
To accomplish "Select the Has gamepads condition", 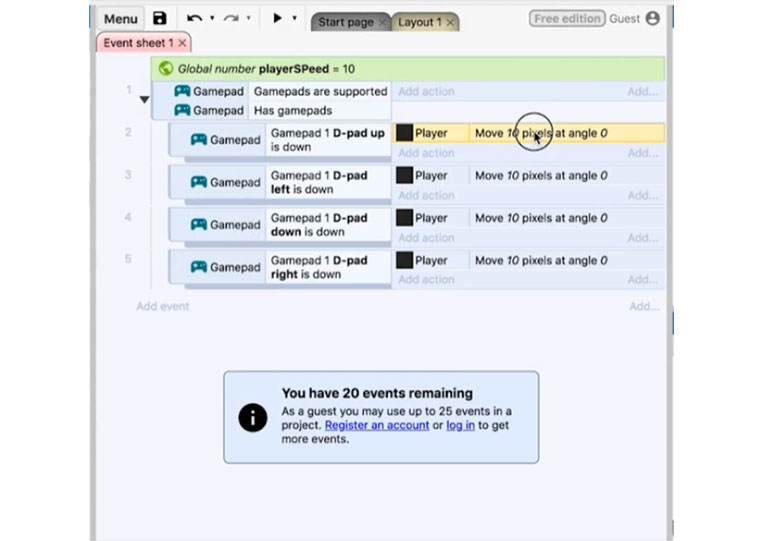I will click(320, 110).
